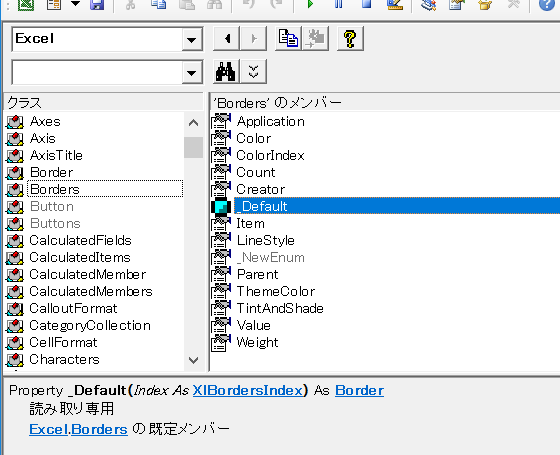Select the CellFormat class
The image size is (560, 455).
tap(63, 342)
